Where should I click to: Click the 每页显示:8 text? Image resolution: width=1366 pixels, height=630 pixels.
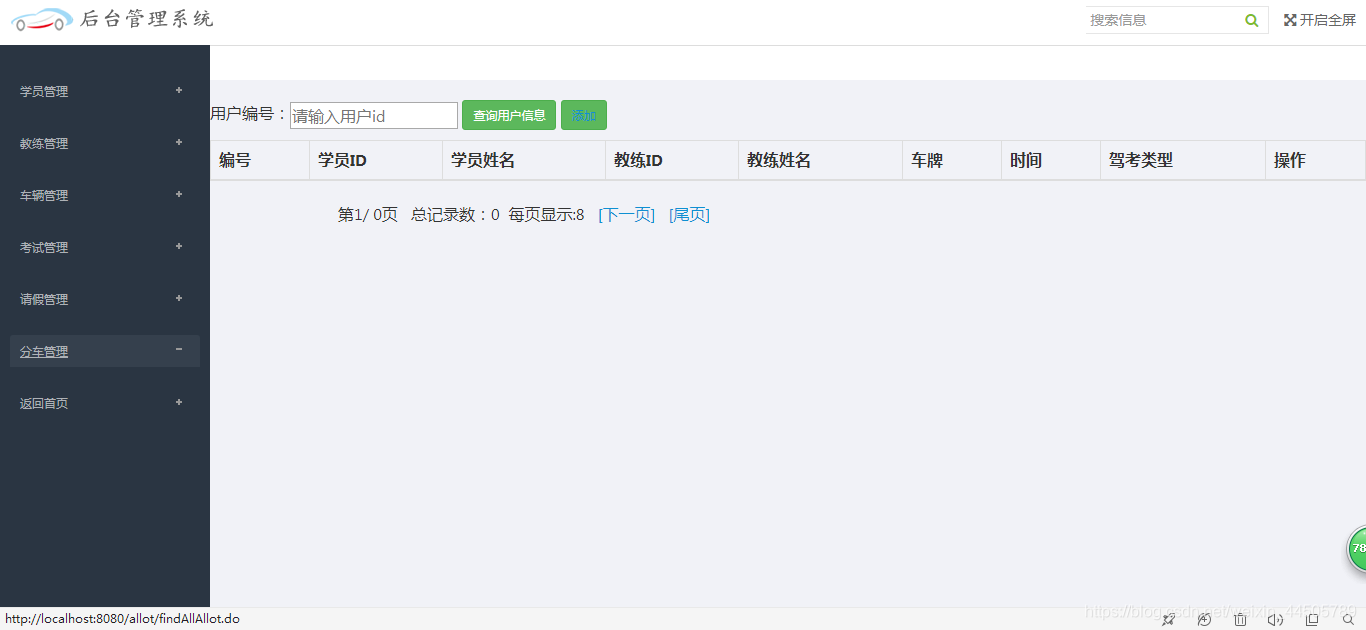tap(546, 215)
